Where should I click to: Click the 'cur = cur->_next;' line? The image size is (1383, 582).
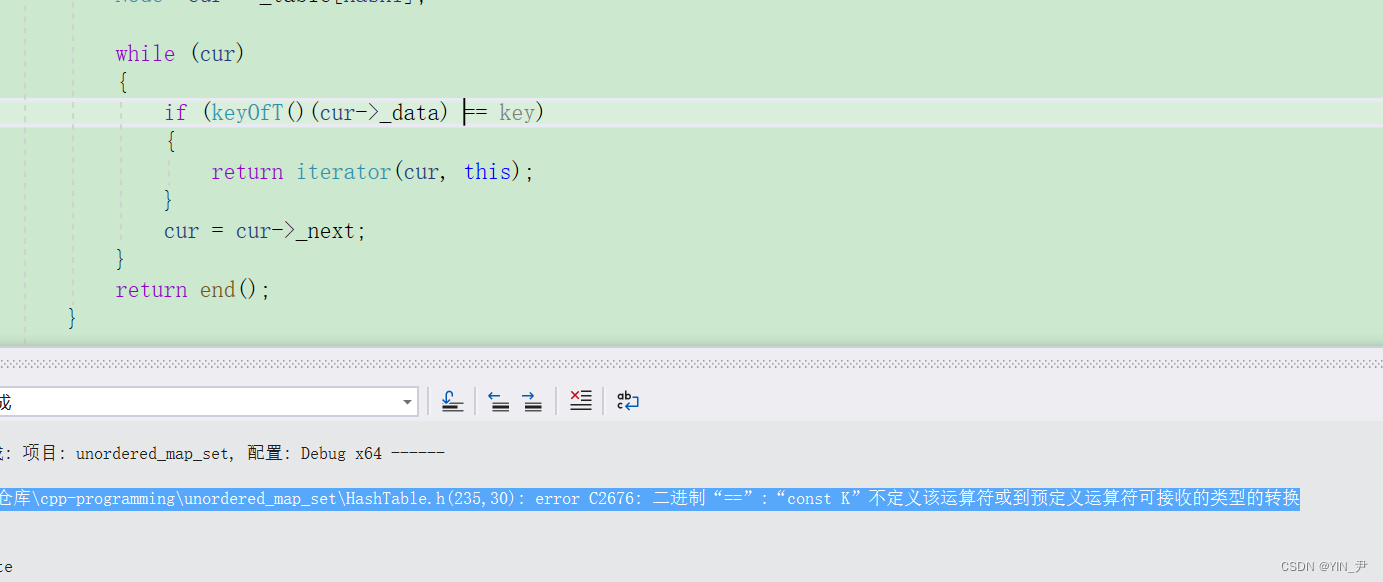(x=265, y=231)
